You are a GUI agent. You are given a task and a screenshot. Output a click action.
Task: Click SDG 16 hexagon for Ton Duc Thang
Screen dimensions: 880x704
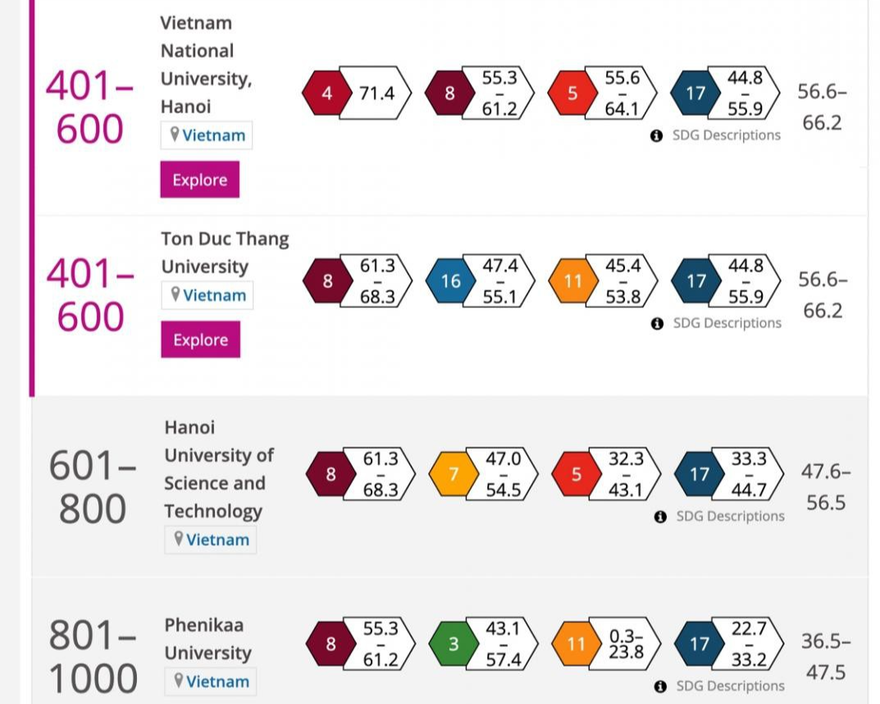click(450, 281)
